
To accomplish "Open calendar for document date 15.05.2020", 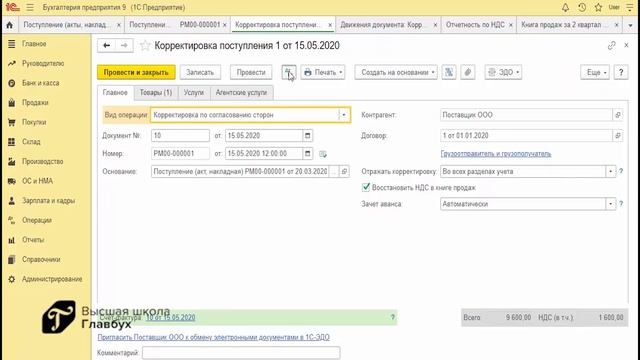I will pos(308,136).
